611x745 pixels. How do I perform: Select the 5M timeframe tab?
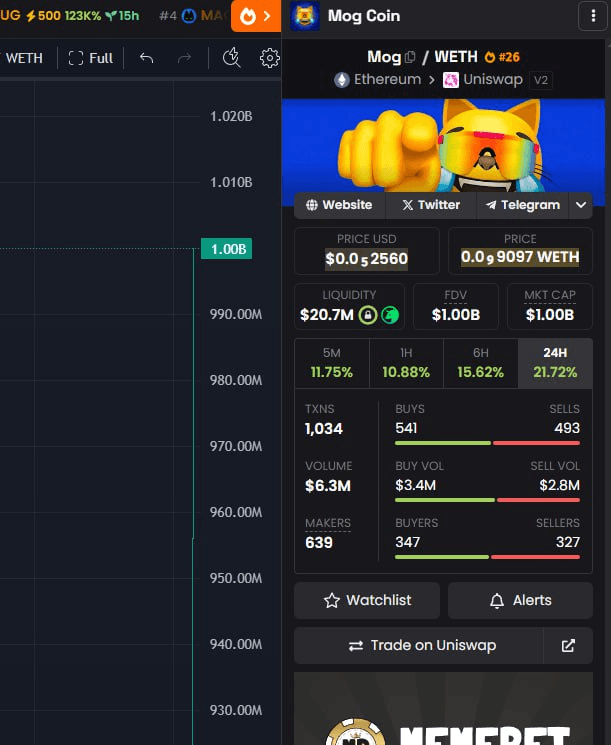point(332,363)
